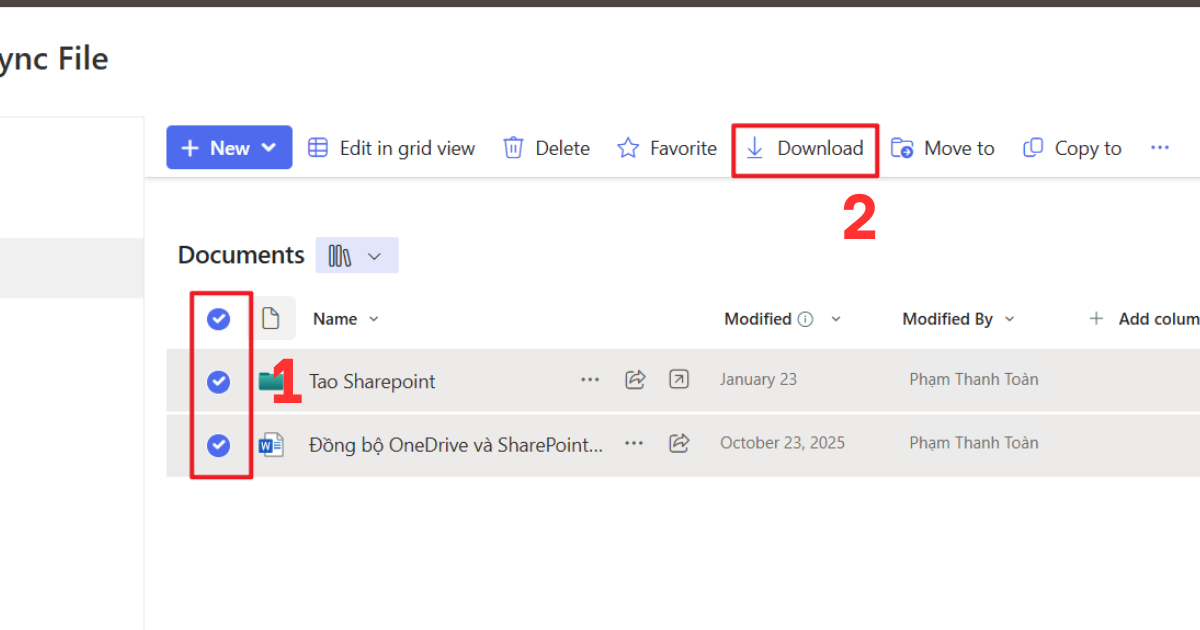Open the Documents view selector
1200x630 pixels.
pyautogui.click(x=357, y=255)
